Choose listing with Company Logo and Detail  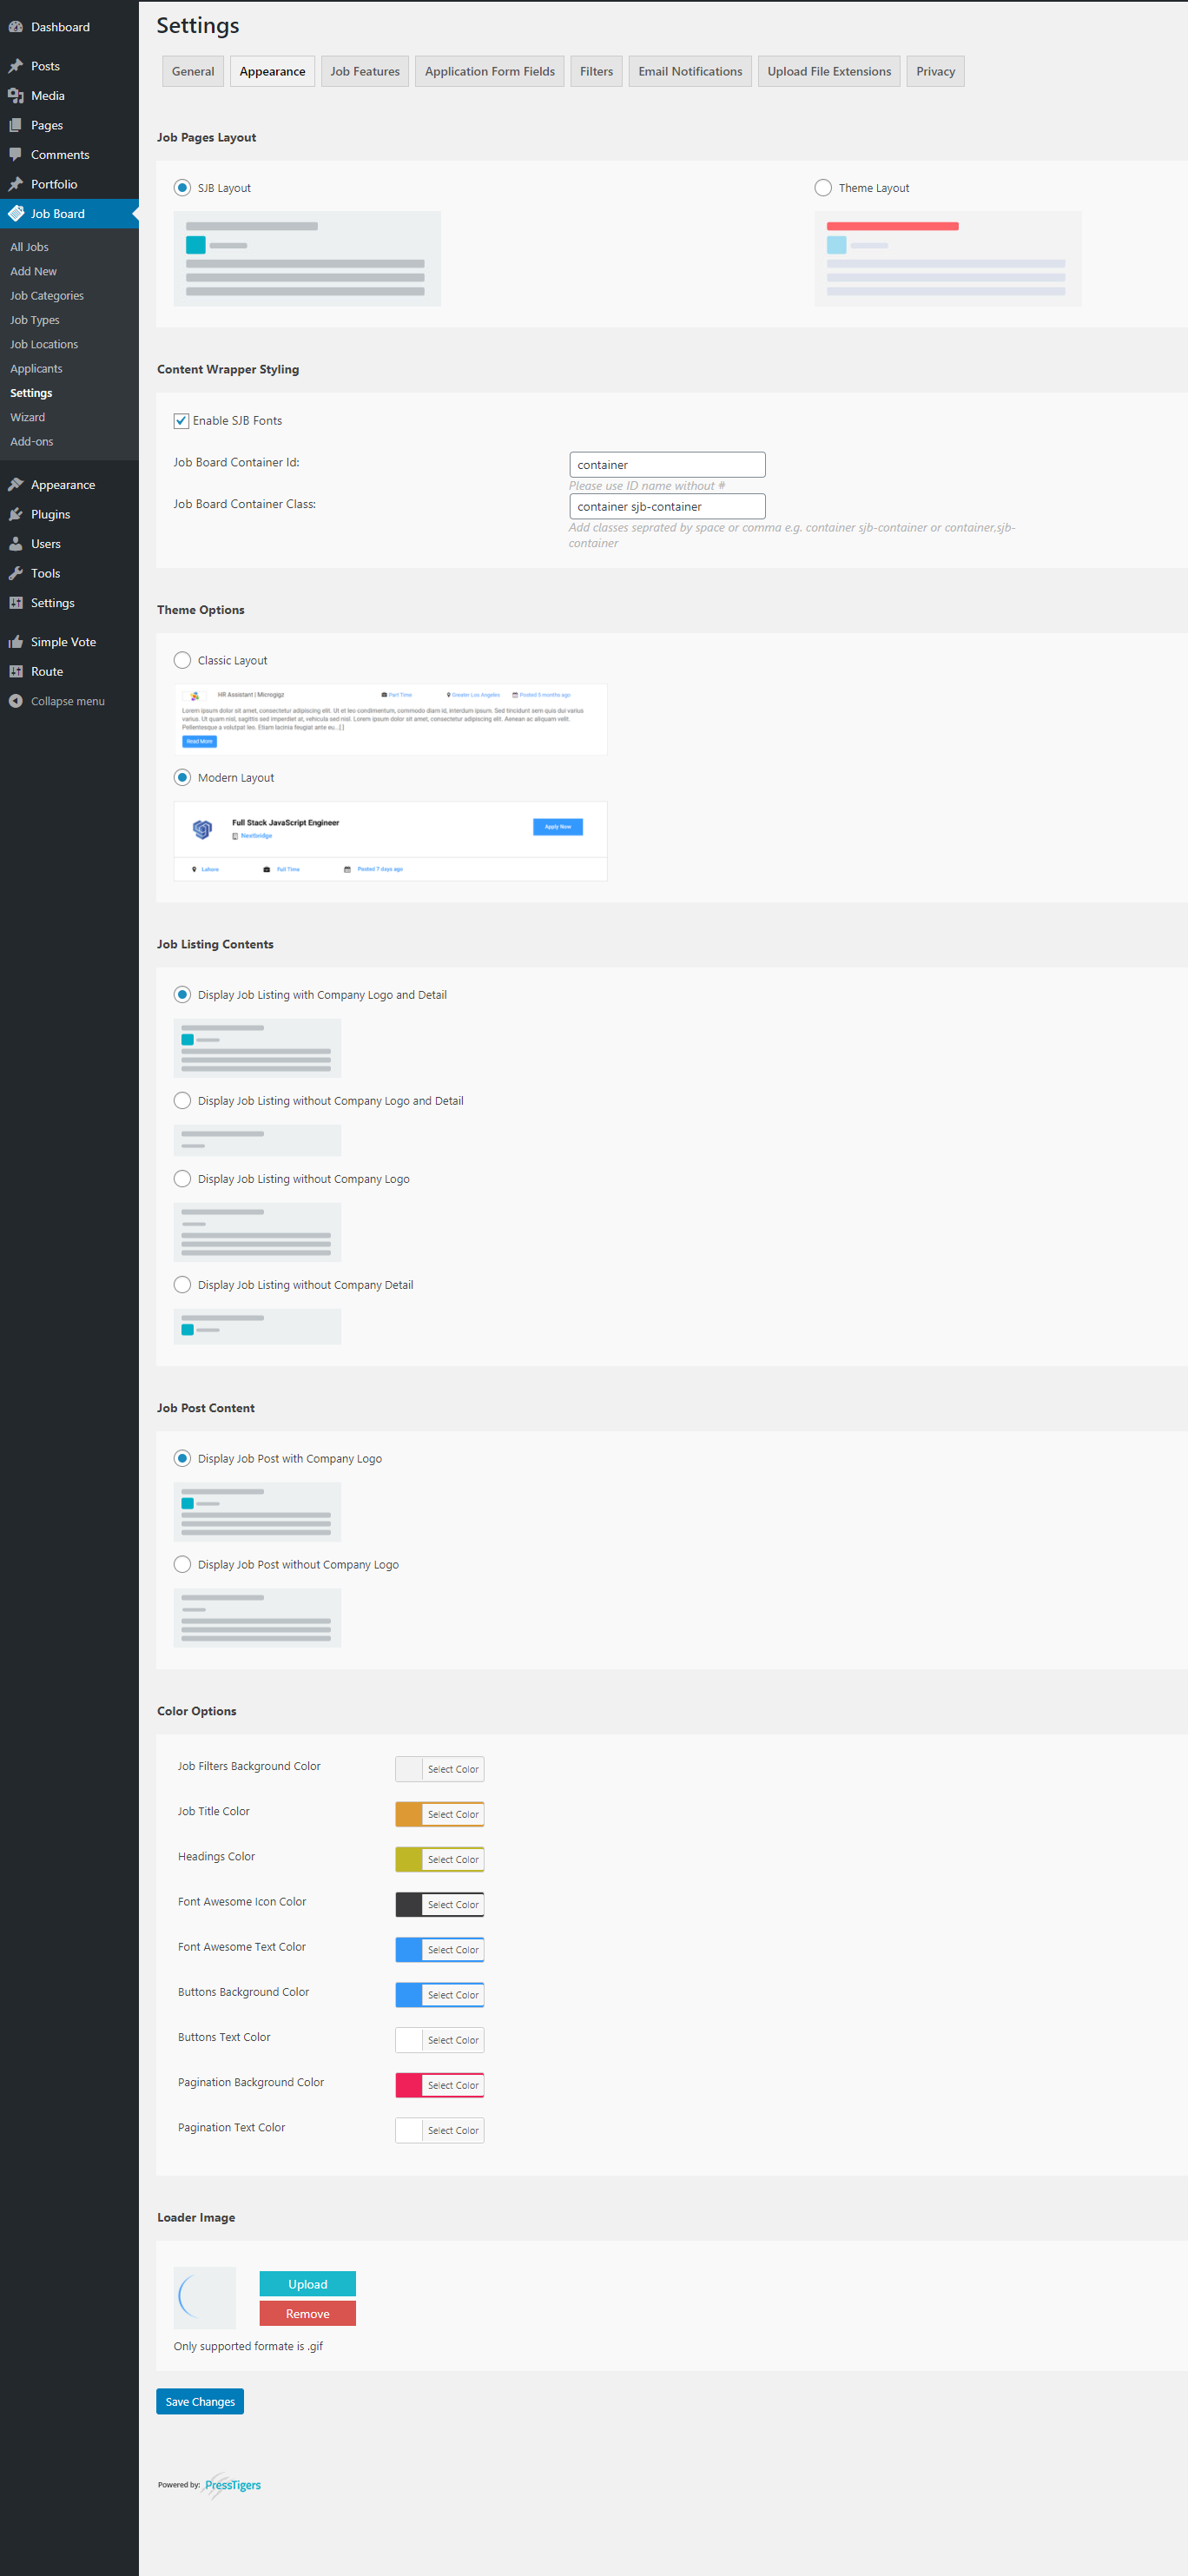182,995
